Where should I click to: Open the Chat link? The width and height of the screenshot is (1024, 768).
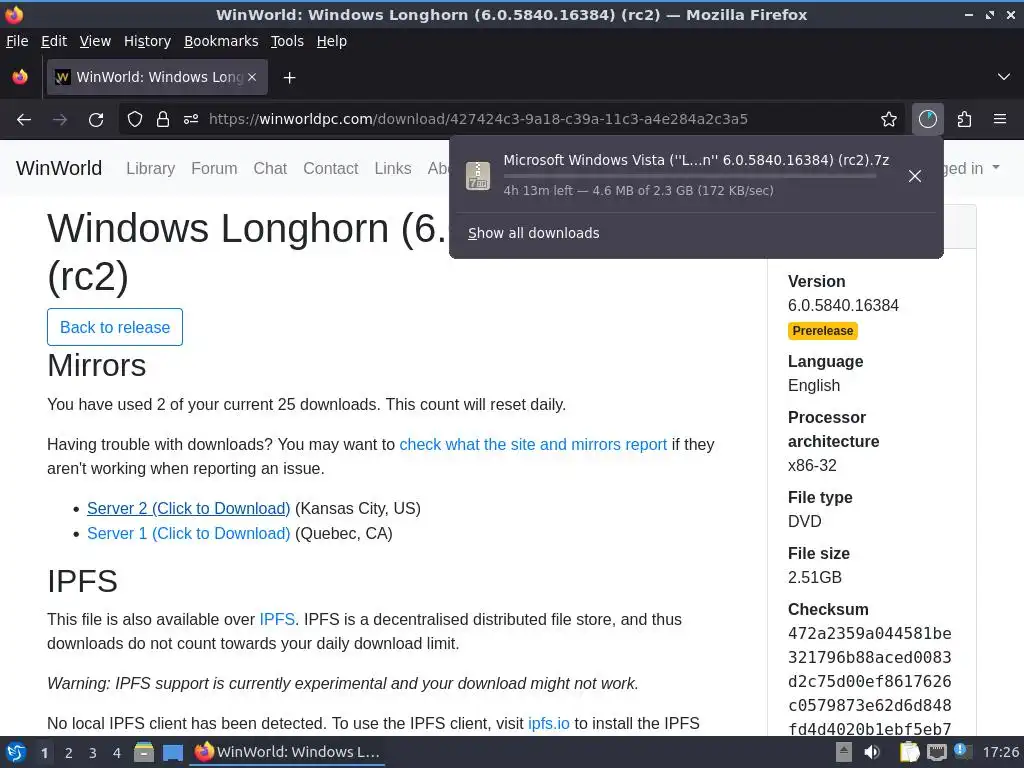[x=270, y=168]
